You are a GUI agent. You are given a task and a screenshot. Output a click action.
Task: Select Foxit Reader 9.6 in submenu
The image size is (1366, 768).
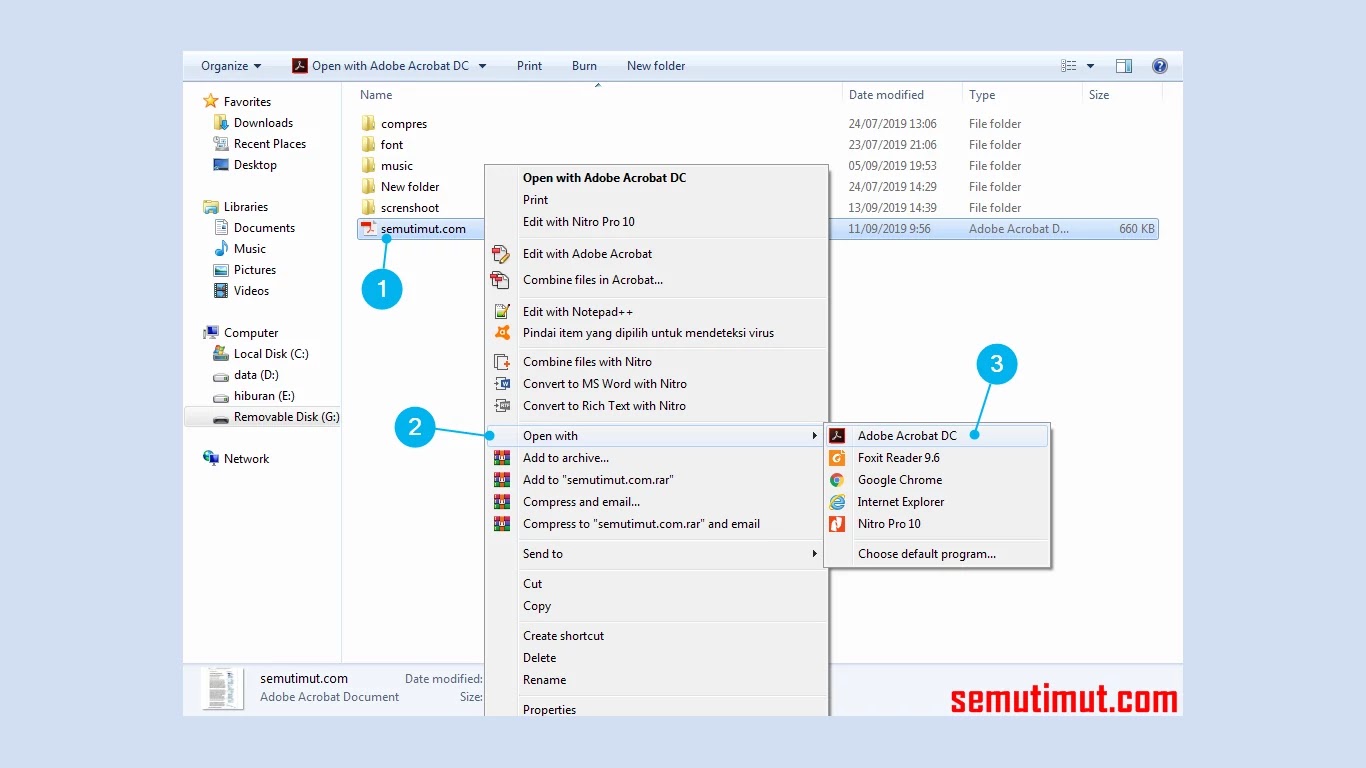(x=937, y=458)
